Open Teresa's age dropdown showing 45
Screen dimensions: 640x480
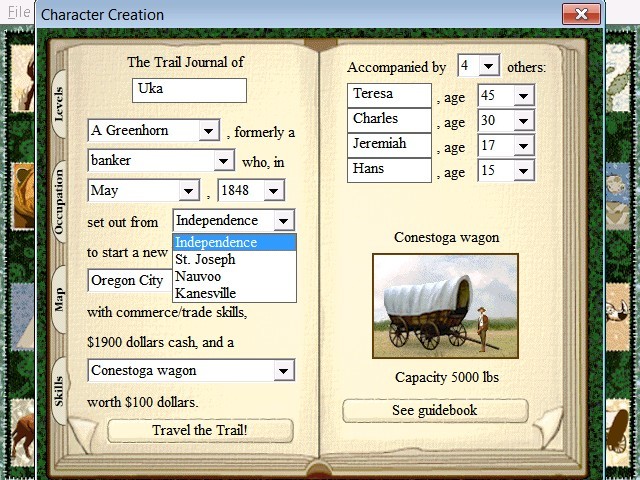click(x=524, y=96)
